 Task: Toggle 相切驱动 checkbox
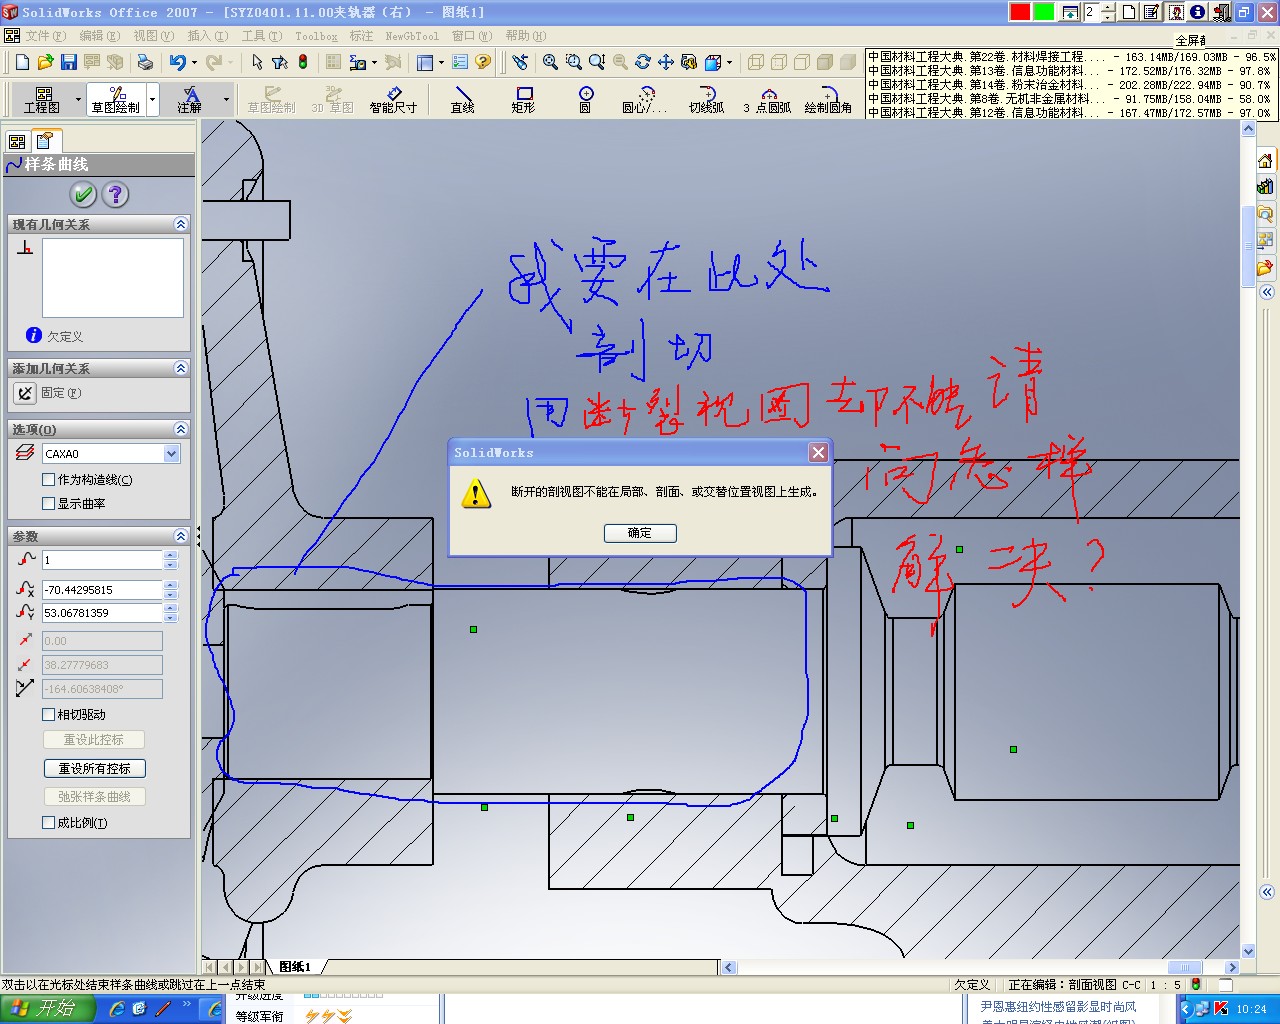pyautogui.click(x=48, y=715)
